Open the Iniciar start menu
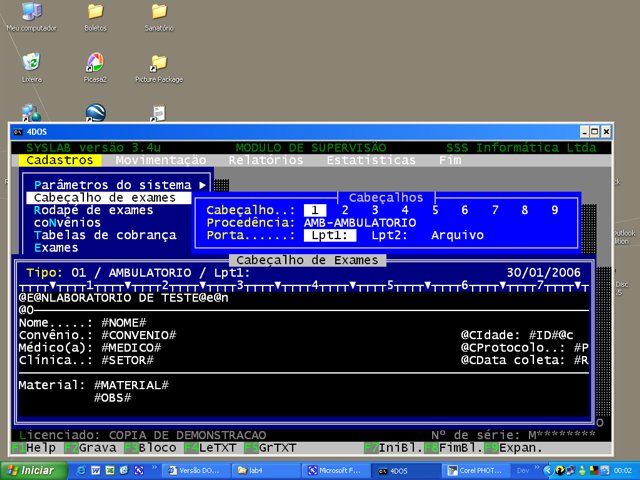This screenshot has height=480, width=640. [33, 471]
